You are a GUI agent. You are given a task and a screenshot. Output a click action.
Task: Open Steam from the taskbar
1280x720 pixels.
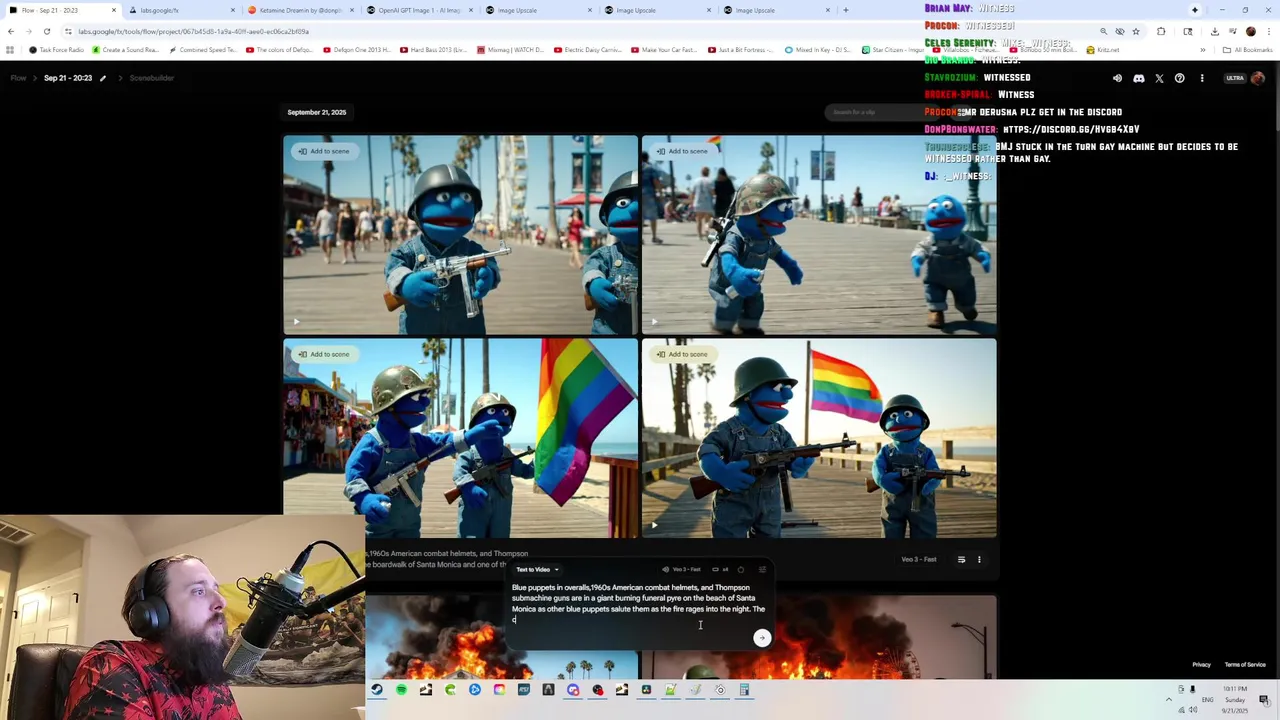(x=376, y=690)
